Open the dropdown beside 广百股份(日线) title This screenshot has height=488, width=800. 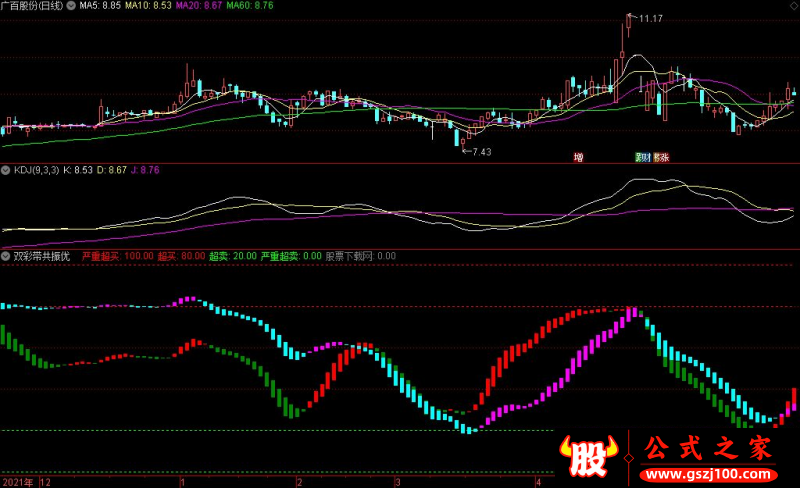71,6
